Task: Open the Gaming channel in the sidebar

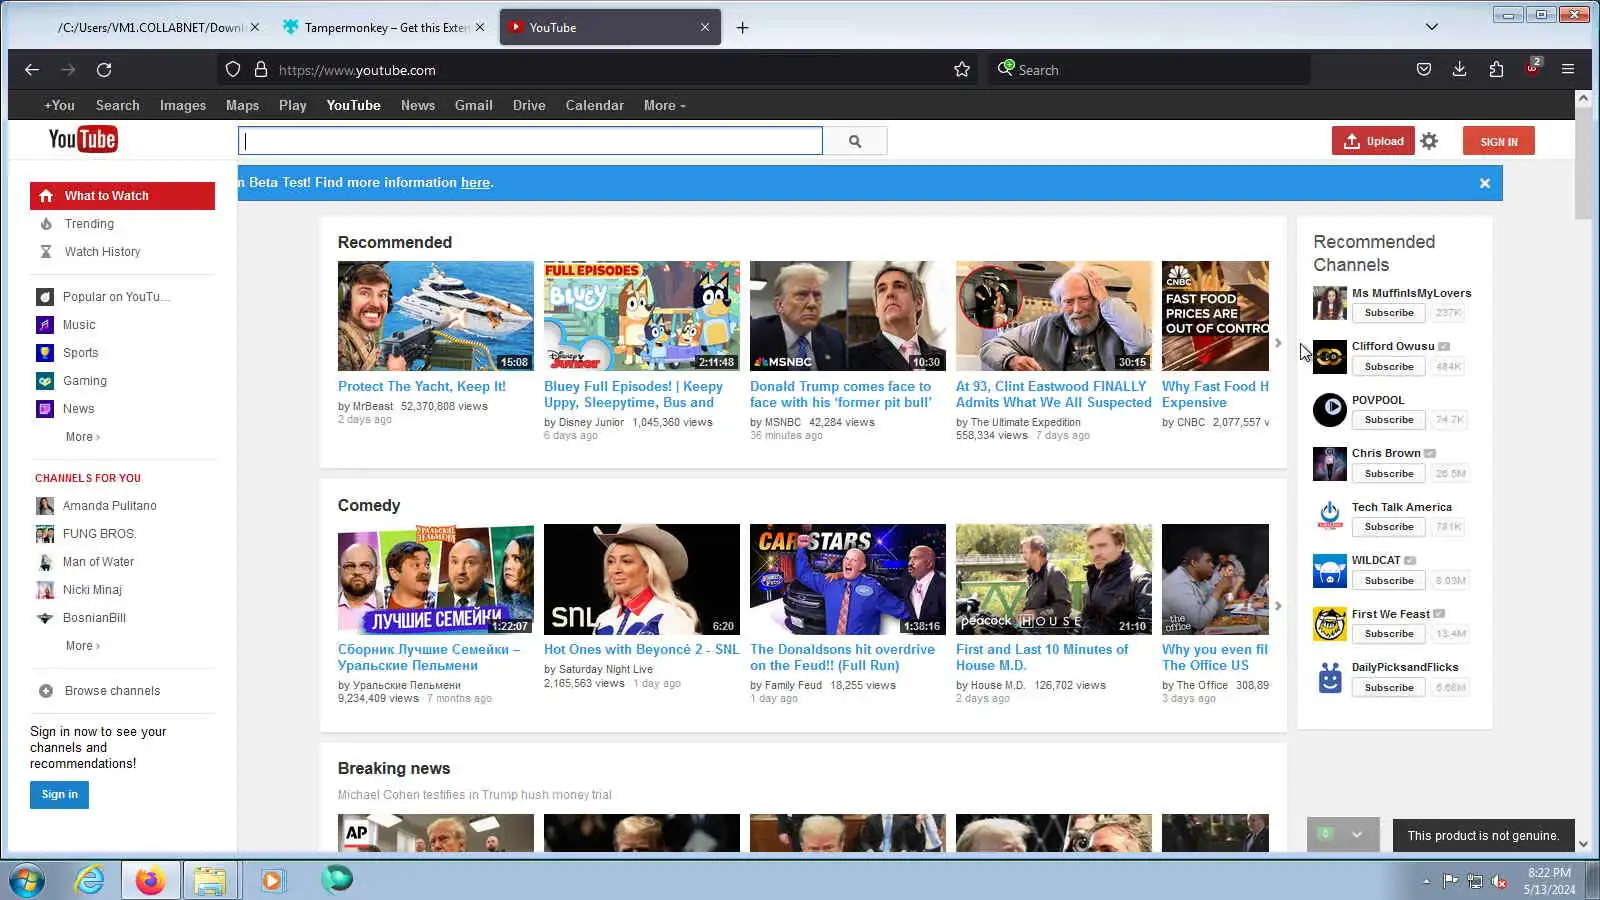Action: pos(84,381)
